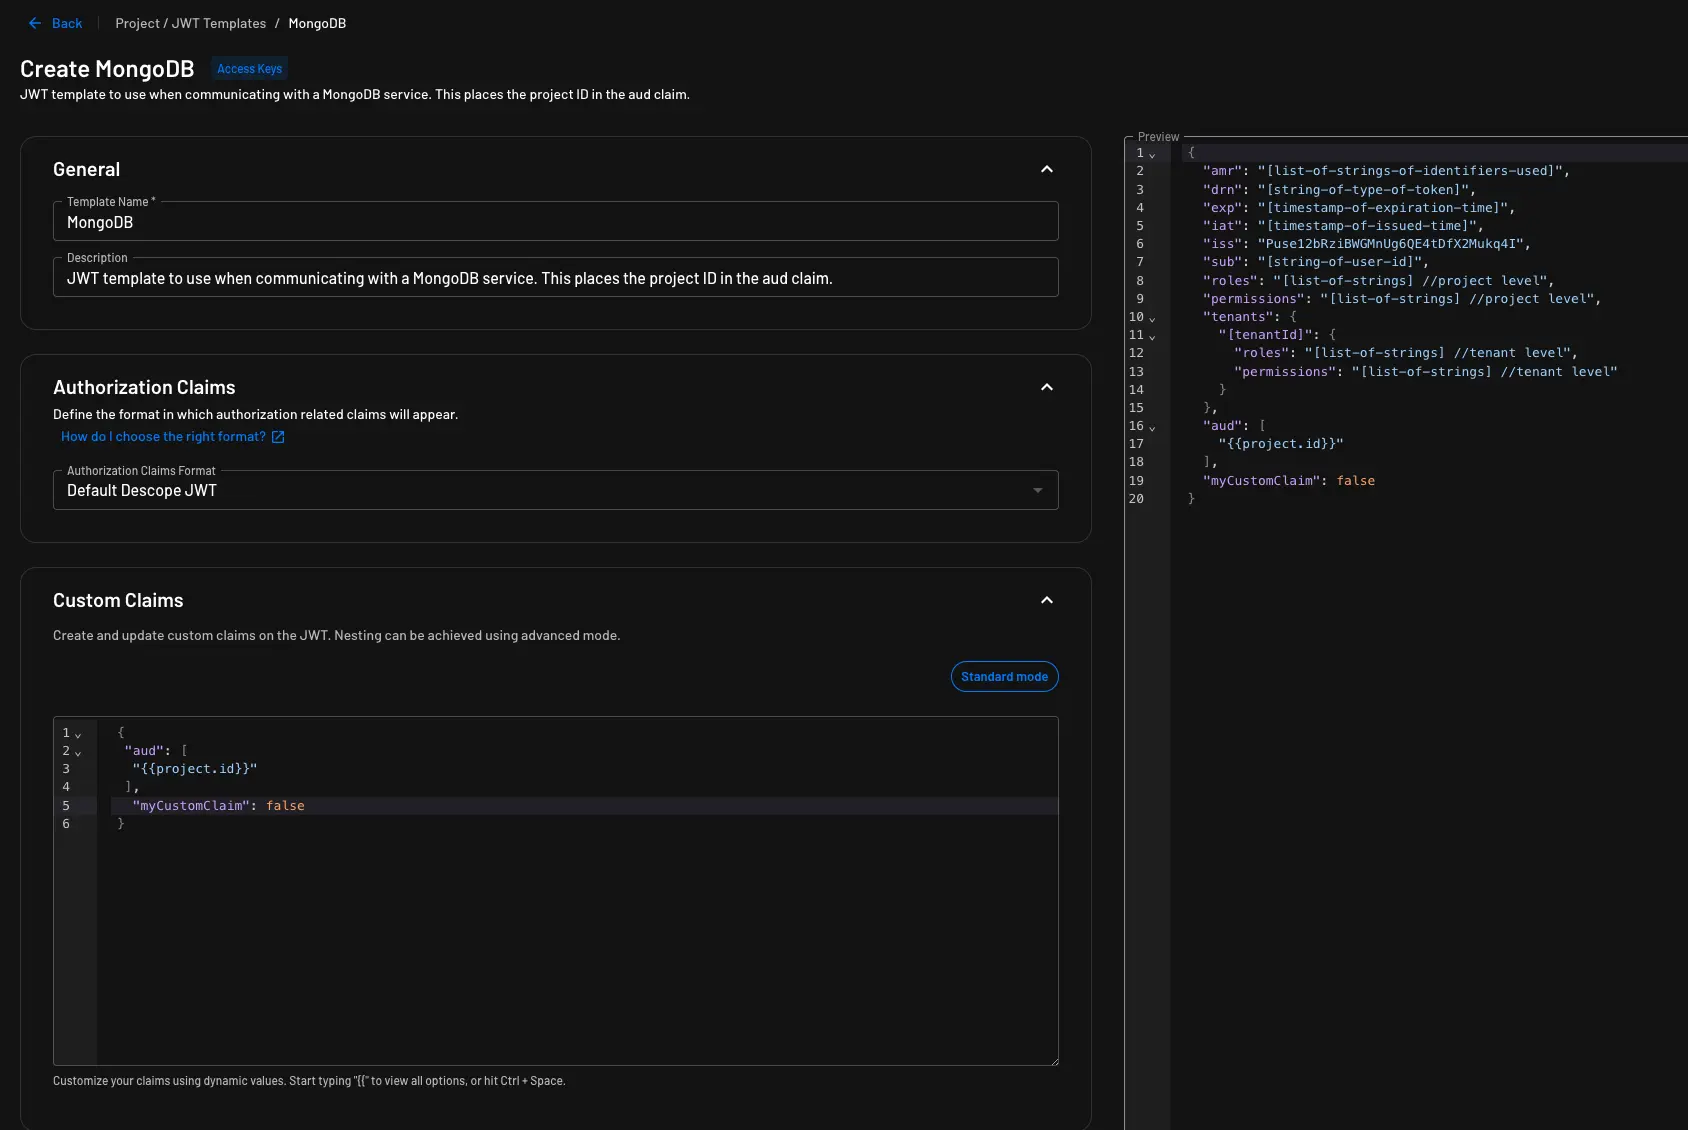Click line number 20 in Preview gutter
This screenshot has width=1688, height=1130.
pos(1136,499)
